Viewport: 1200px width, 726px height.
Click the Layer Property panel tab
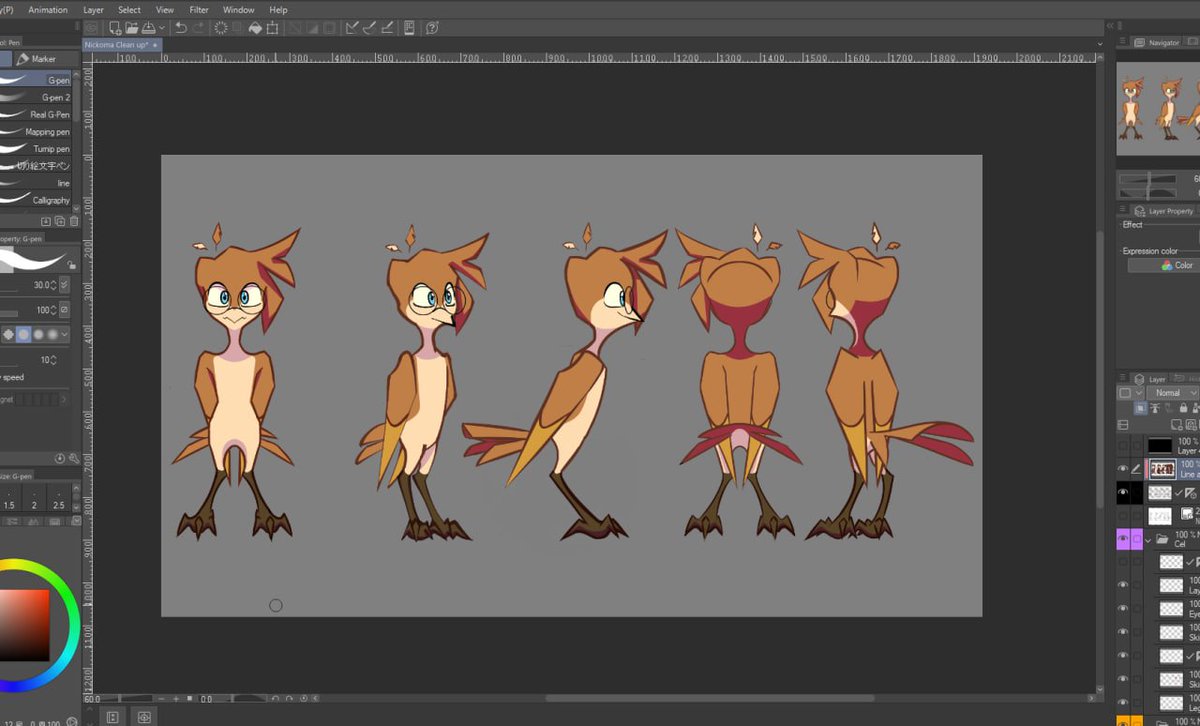[x=1164, y=211]
